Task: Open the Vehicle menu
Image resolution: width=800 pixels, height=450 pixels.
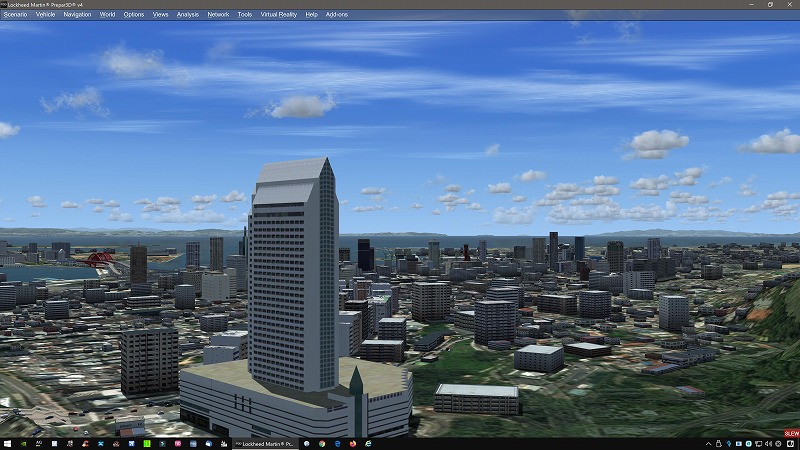Action: click(45, 14)
